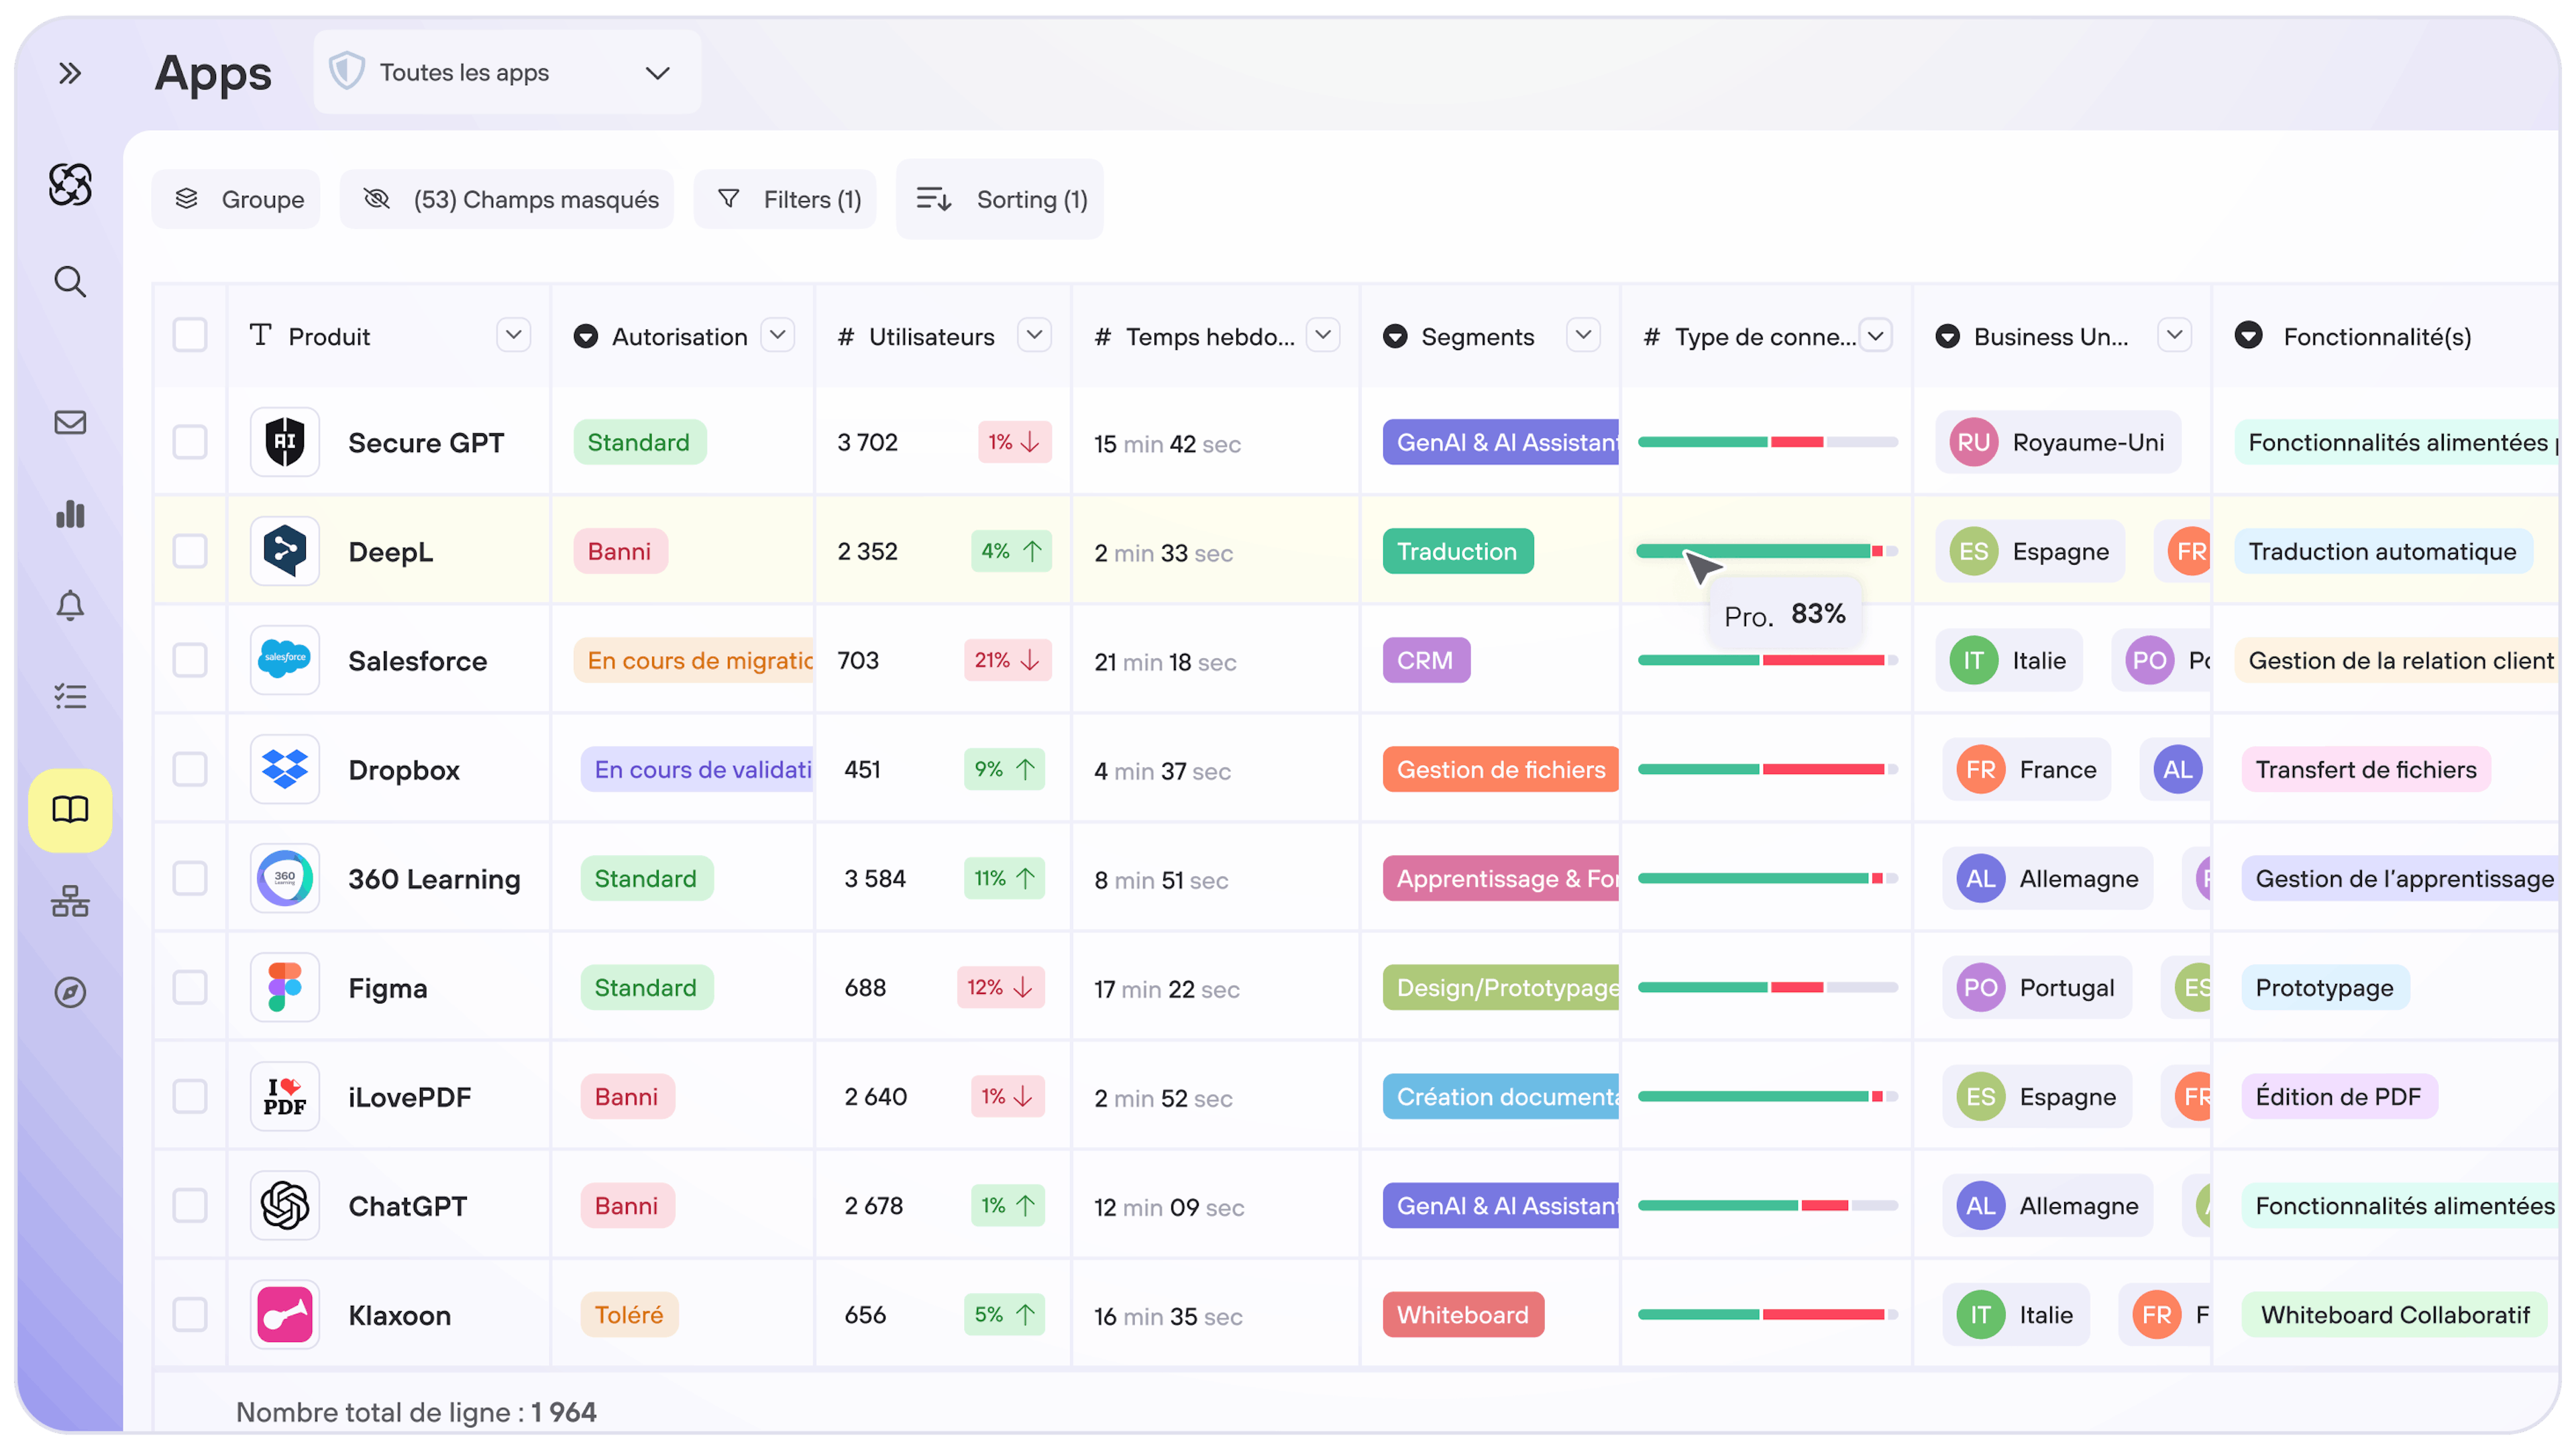
Task: Open the checklist tasks icon in sidebar
Action: tap(69, 696)
